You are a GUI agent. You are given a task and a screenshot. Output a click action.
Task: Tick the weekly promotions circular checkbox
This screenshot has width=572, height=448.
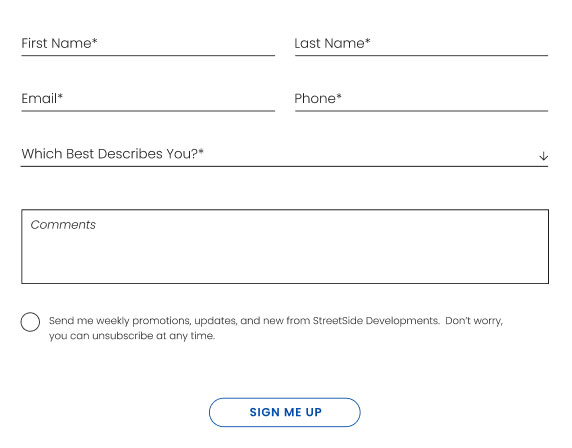(x=30, y=322)
